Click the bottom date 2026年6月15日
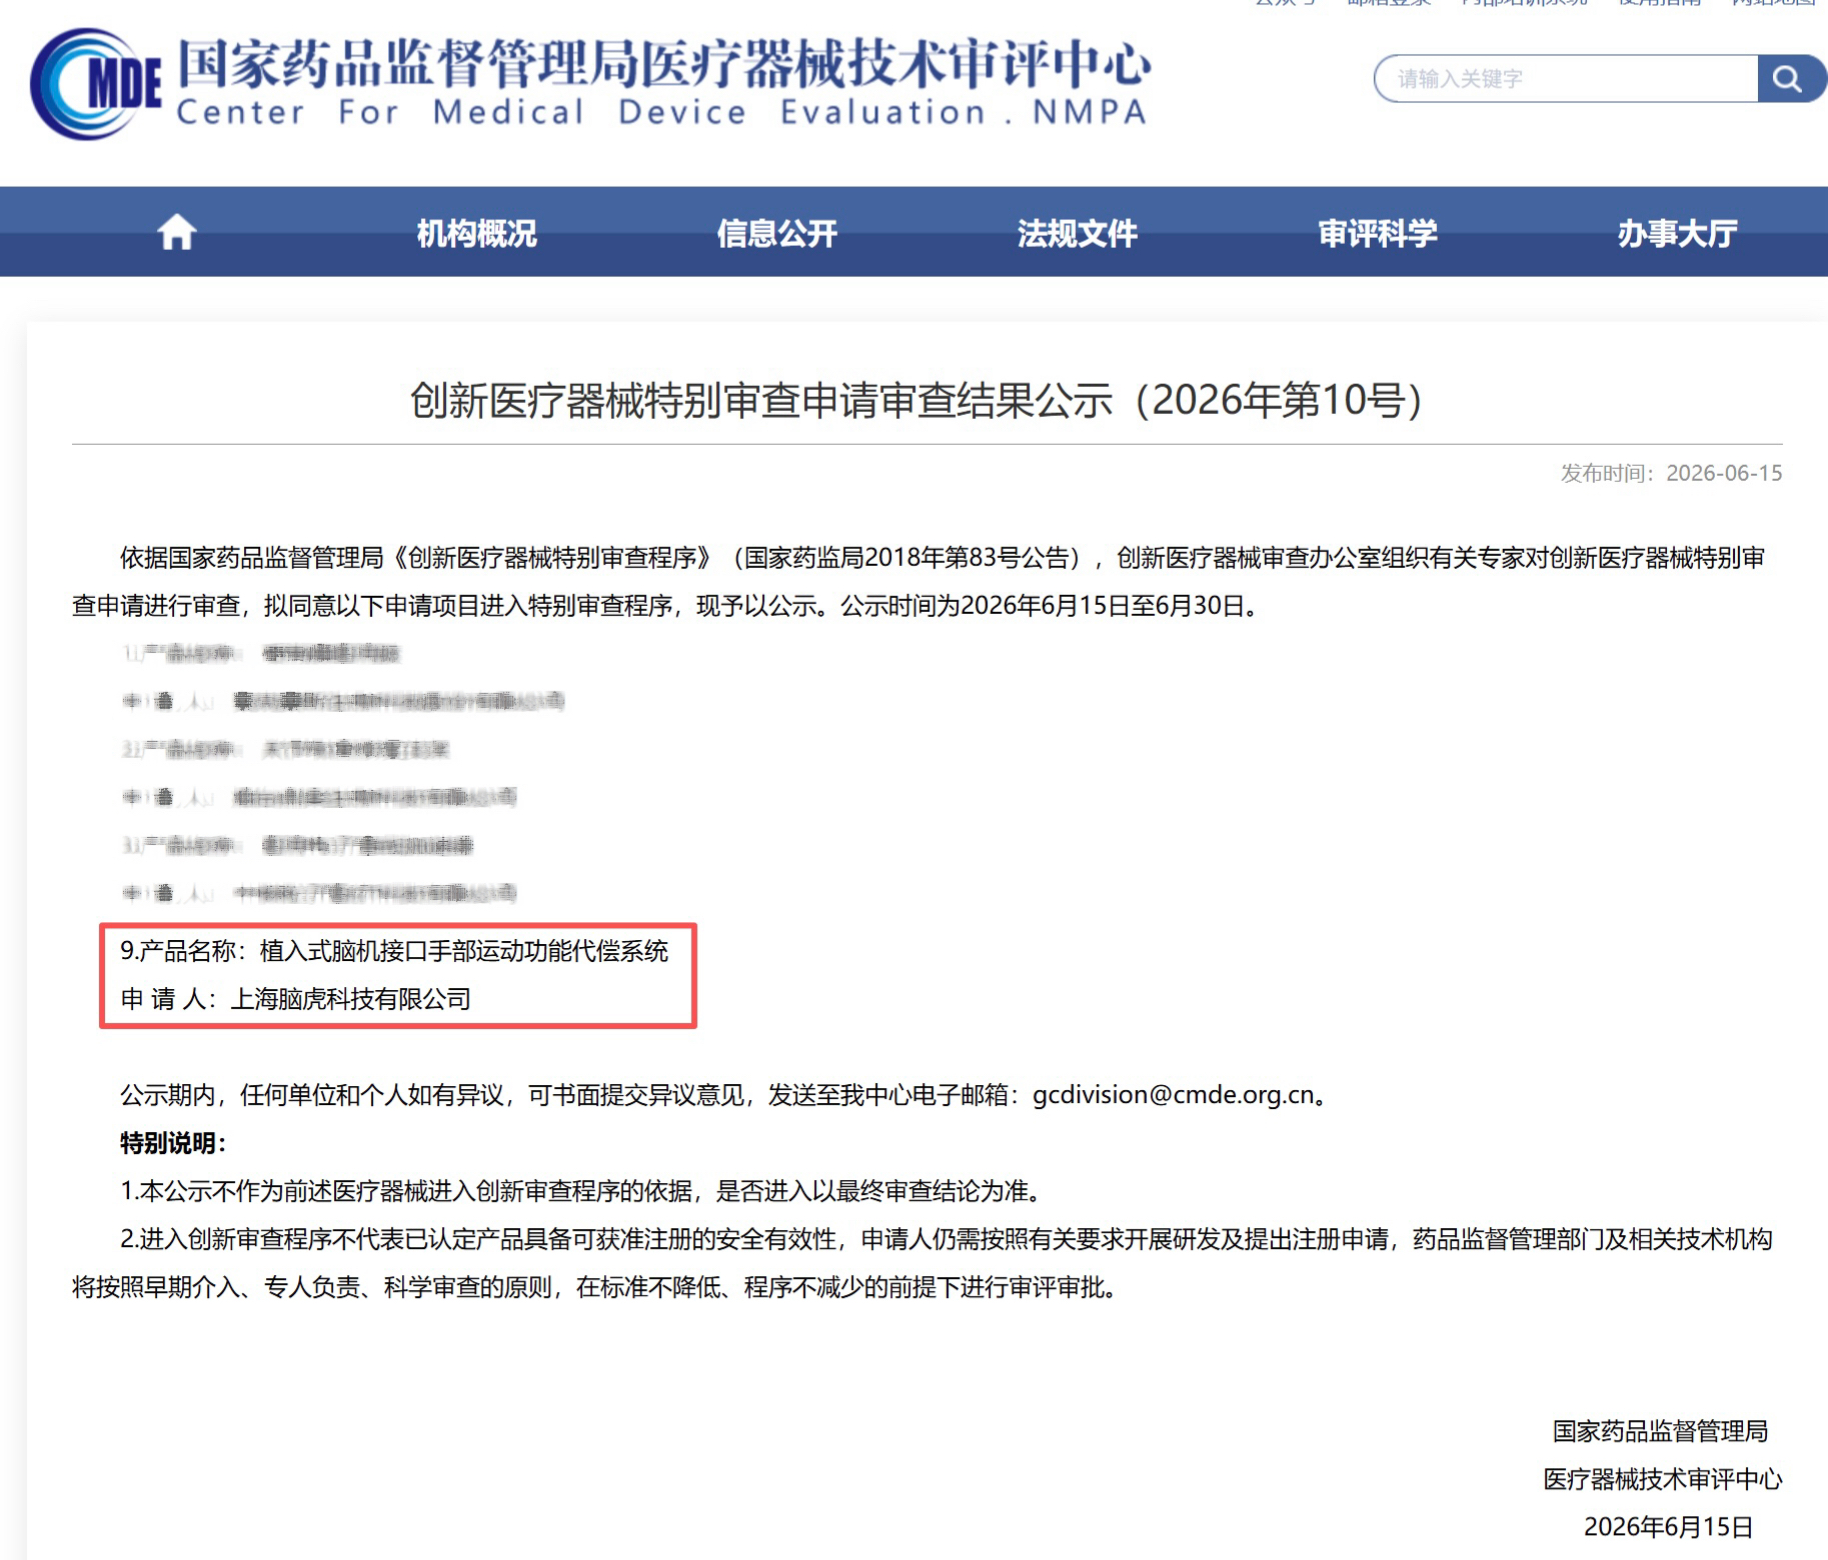 pos(1668,1527)
